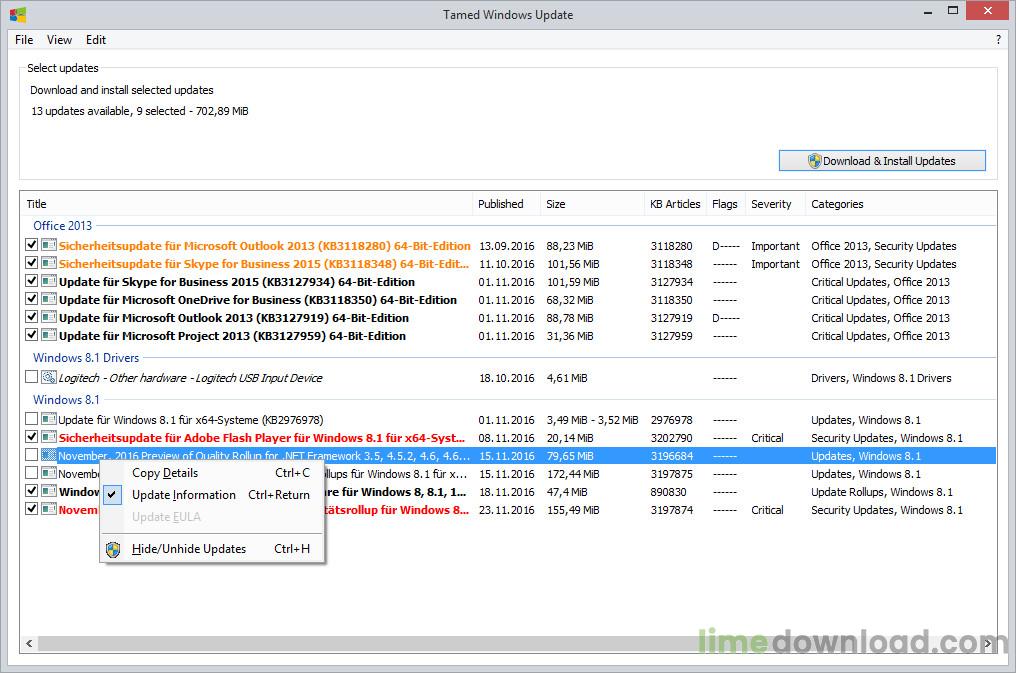Click the driver icon beside Logitech USB Input Device
The height and width of the screenshot is (673, 1016).
tap(49, 378)
